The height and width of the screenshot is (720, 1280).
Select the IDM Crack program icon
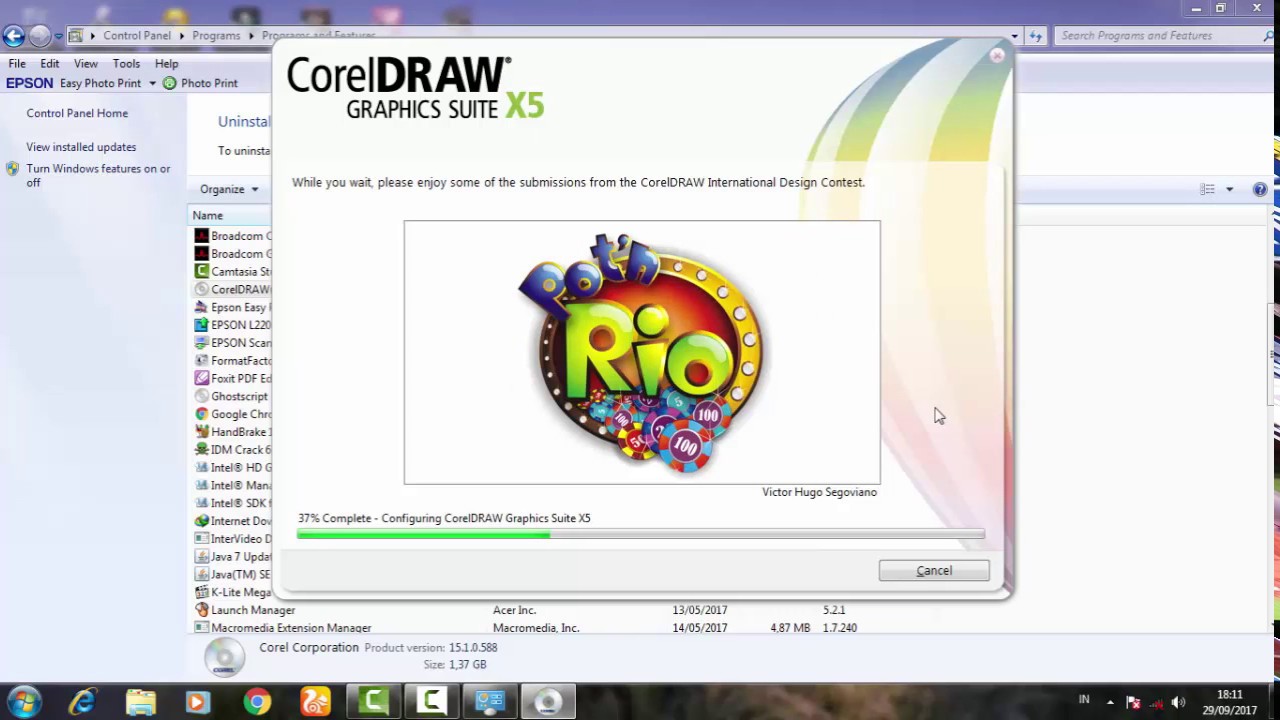[x=201, y=450]
